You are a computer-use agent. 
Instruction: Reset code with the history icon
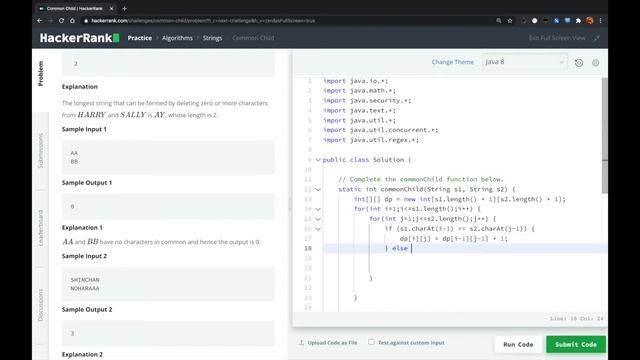click(x=579, y=63)
